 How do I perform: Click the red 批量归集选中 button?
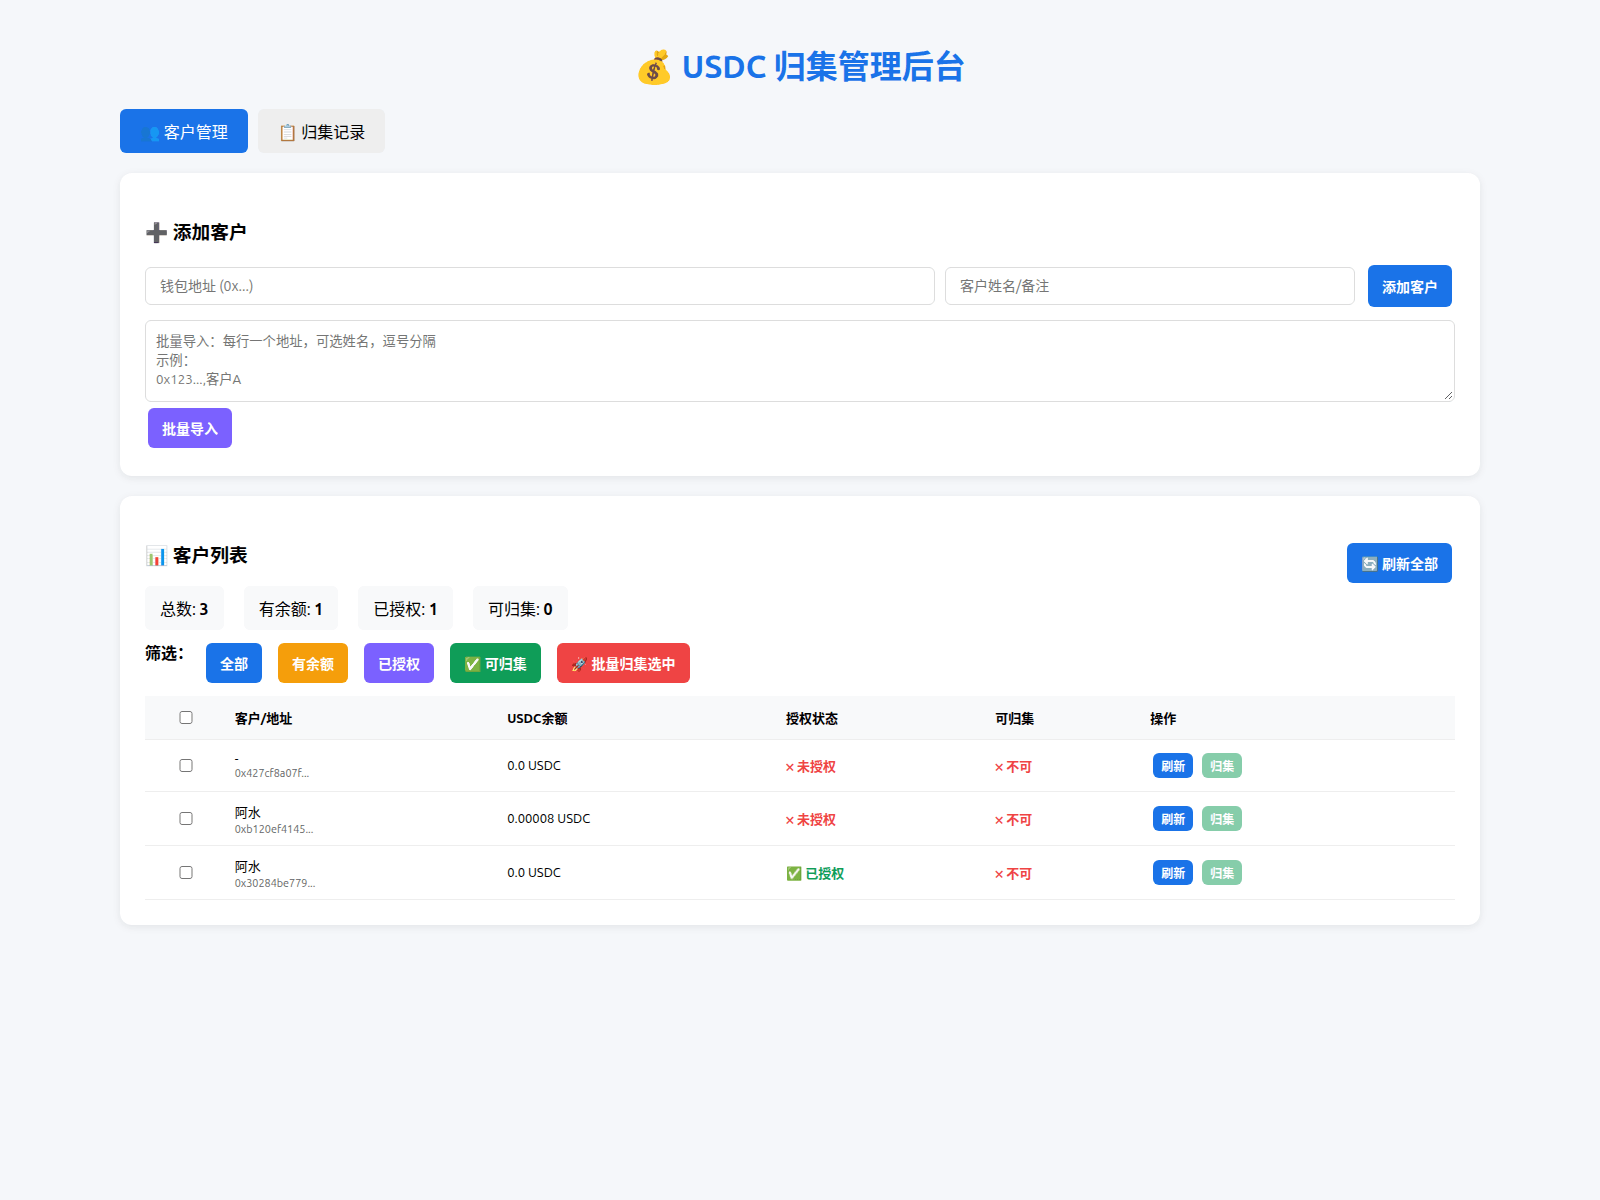623,663
